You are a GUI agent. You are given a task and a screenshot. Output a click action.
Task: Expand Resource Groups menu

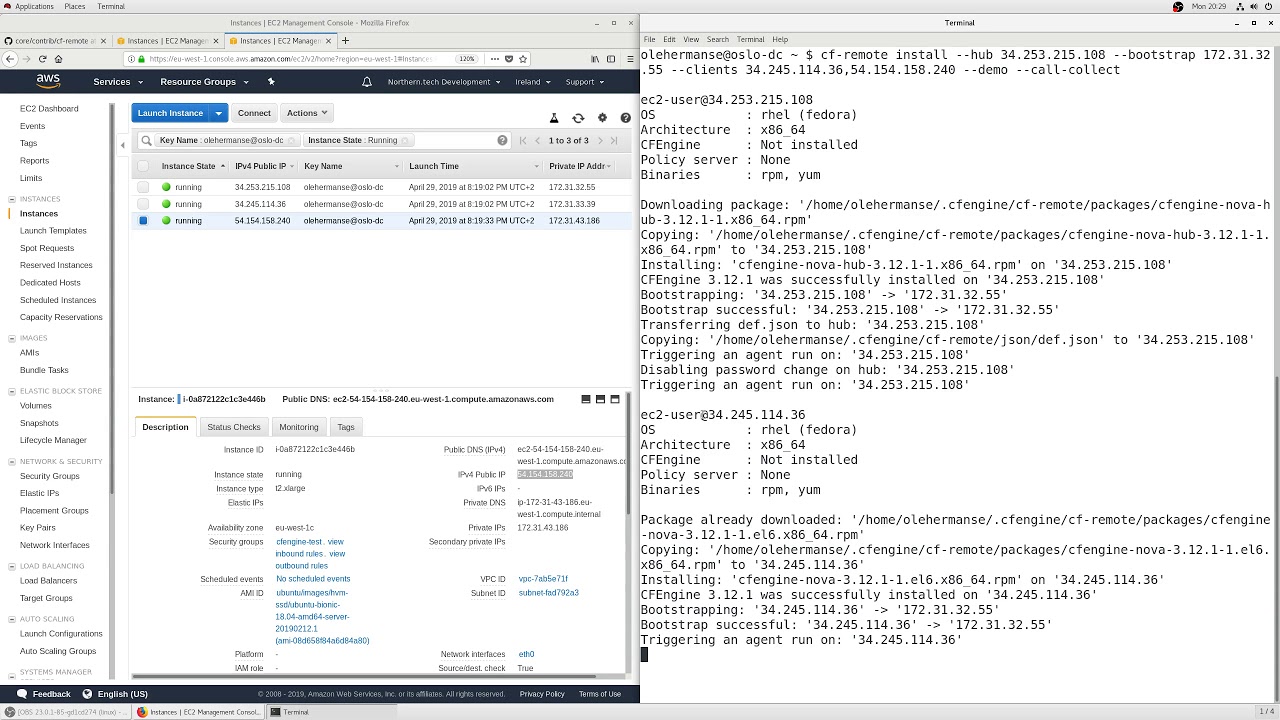(x=204, y=82)
